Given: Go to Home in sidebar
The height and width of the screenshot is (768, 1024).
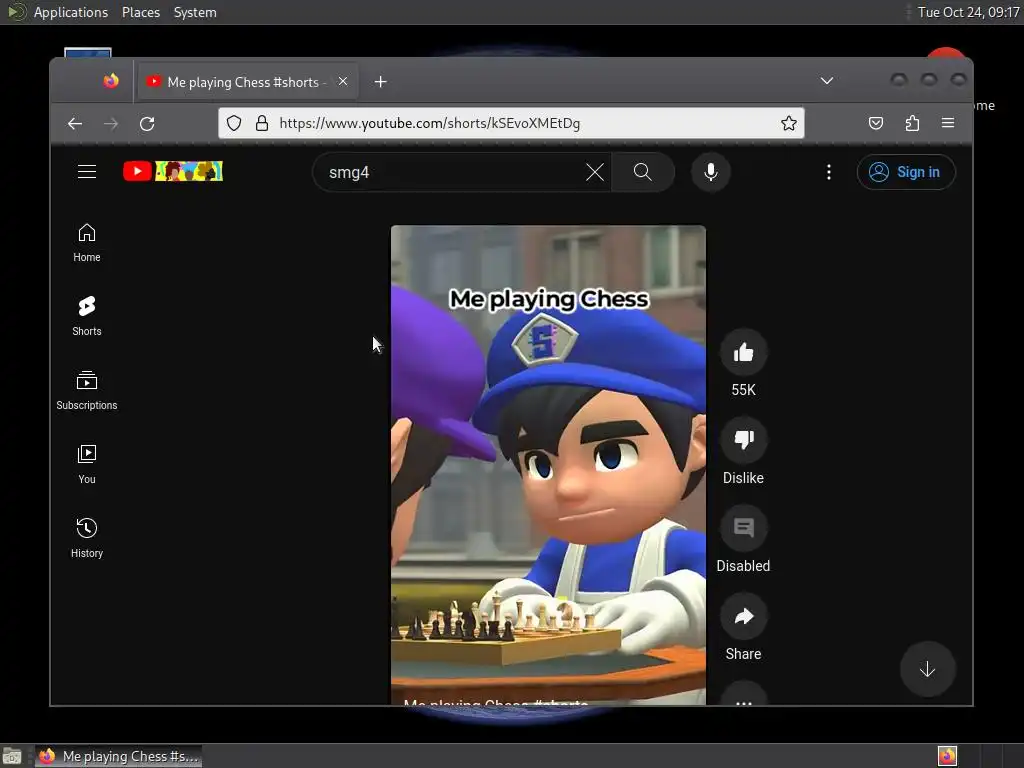Looking at the screenshot, I should point(87,243).
